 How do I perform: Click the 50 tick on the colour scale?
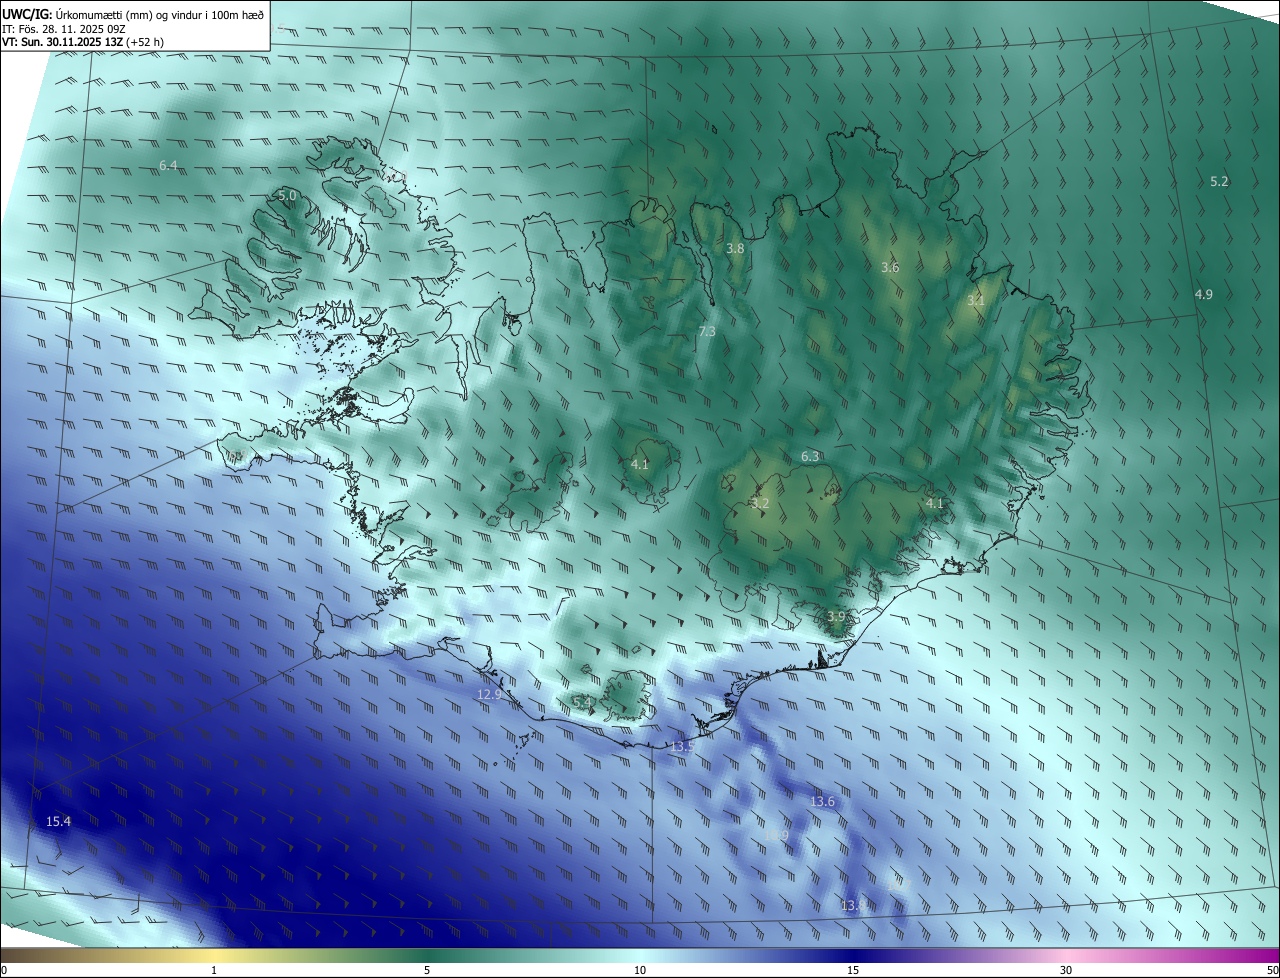point(1272,970)
